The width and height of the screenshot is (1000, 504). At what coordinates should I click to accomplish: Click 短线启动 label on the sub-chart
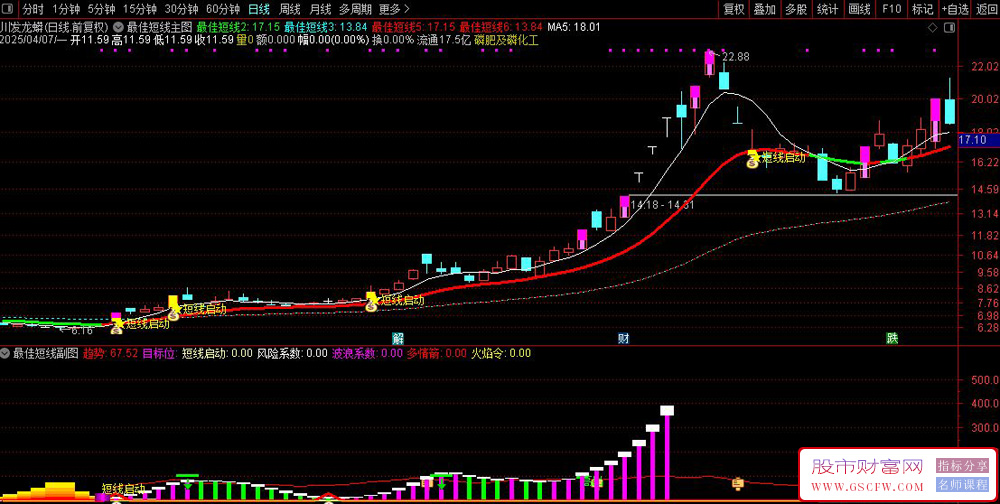tap(124, 489)
